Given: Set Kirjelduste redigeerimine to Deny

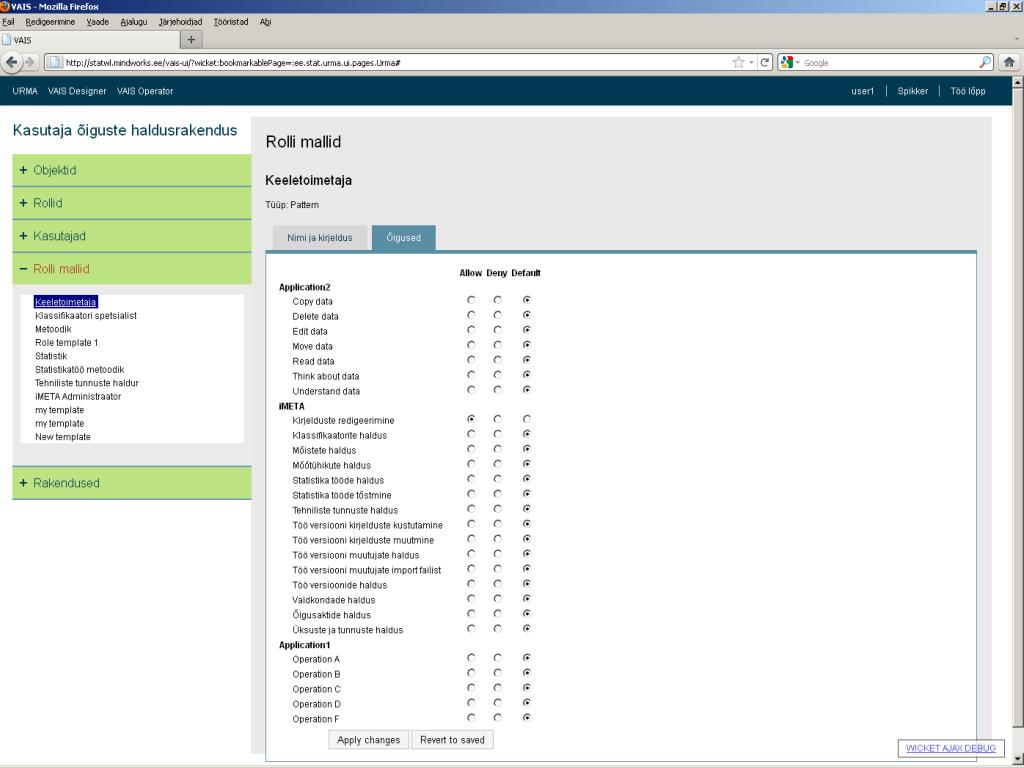Looking at the screenshot, I should click(498, 419).
